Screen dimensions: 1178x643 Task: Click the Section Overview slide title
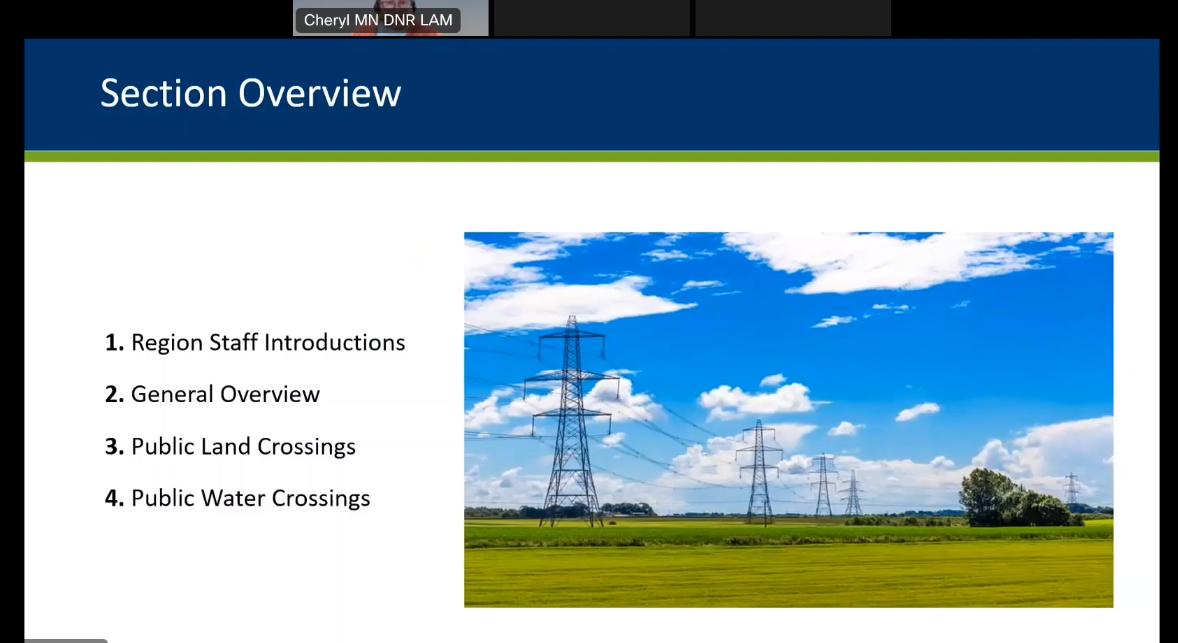pos(250,93)
